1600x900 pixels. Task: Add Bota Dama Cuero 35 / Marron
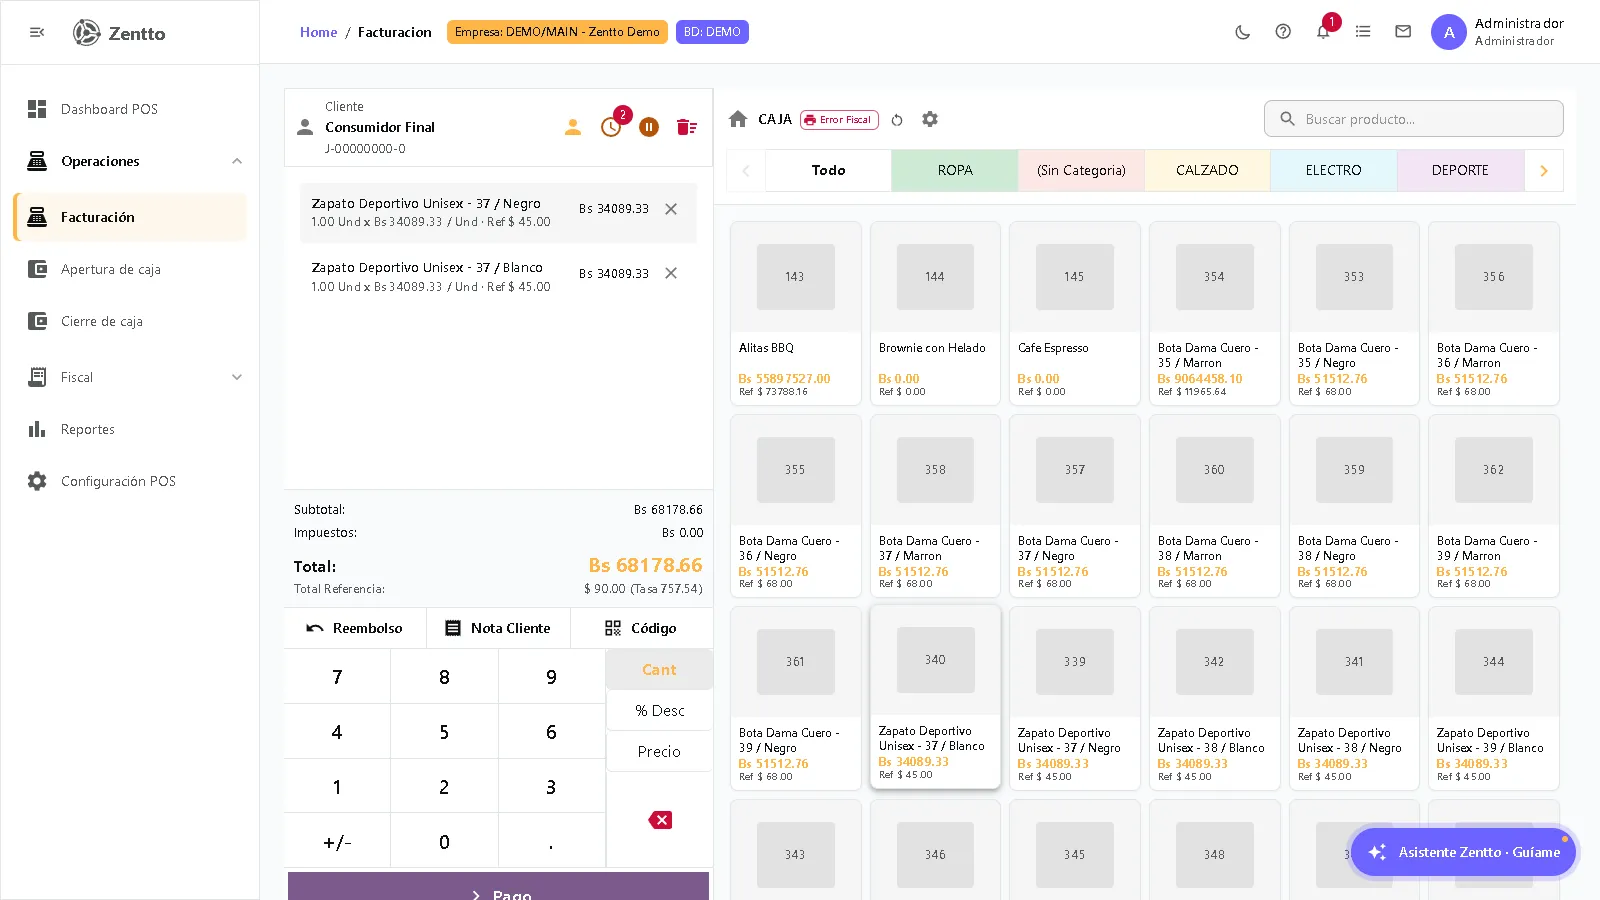point(1214,313)
